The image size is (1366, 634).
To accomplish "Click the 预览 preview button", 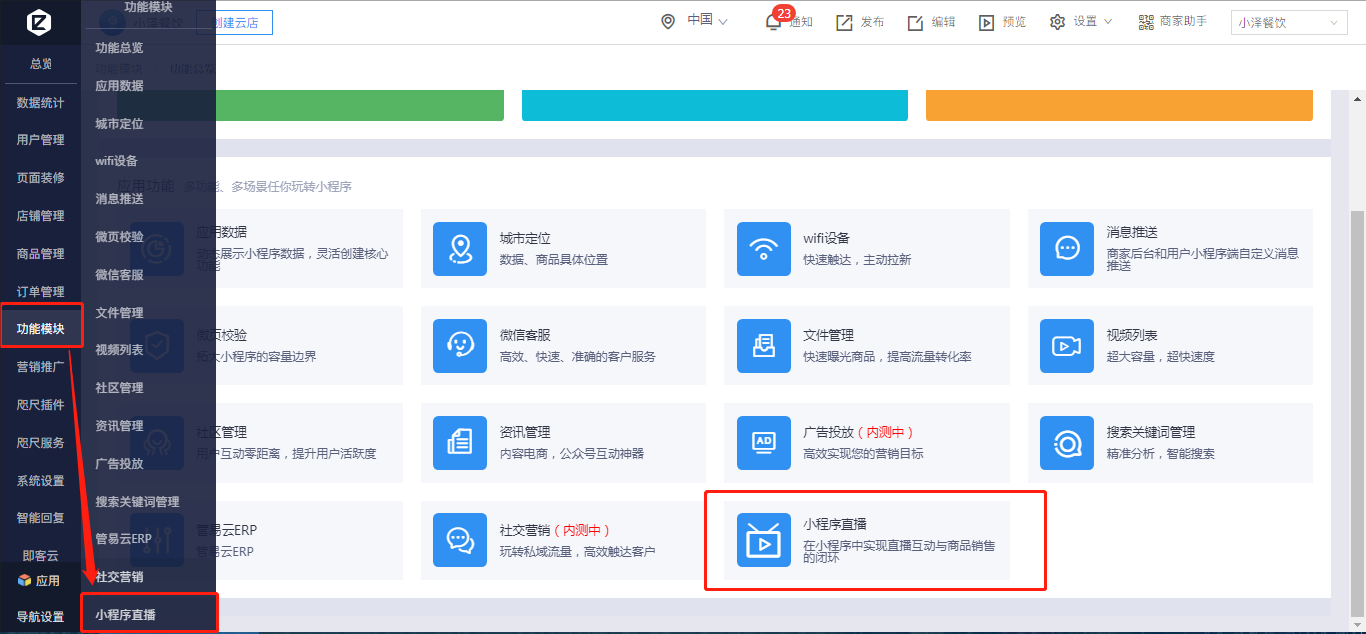I will point(1002,22).
